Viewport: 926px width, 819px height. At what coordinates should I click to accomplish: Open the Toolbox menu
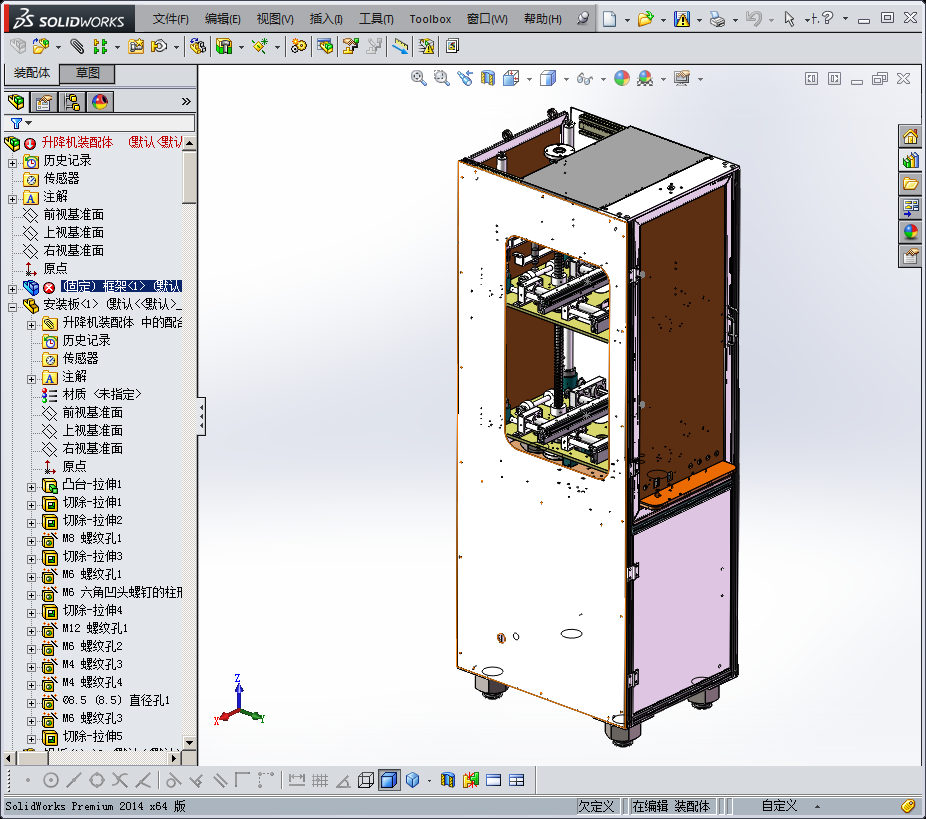pos(430,19)
